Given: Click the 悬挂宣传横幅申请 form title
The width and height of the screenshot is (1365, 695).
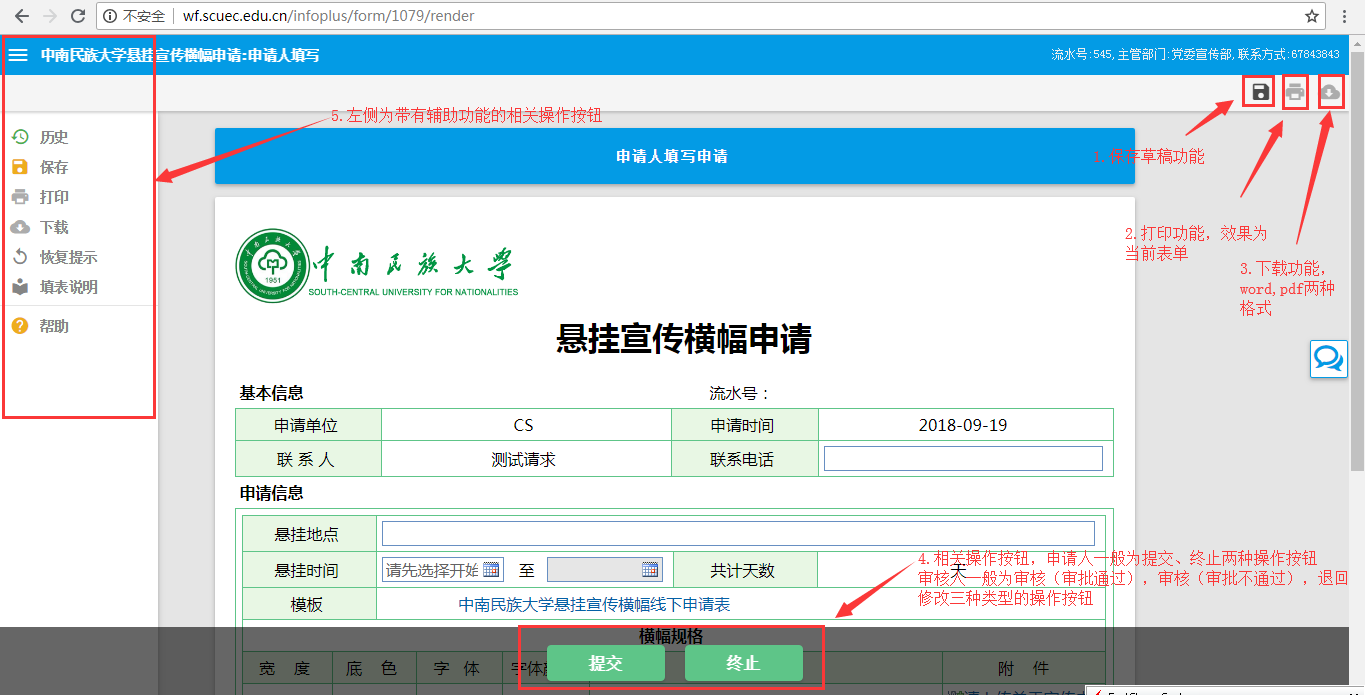Looking at the screenshot, I should 684,340.
